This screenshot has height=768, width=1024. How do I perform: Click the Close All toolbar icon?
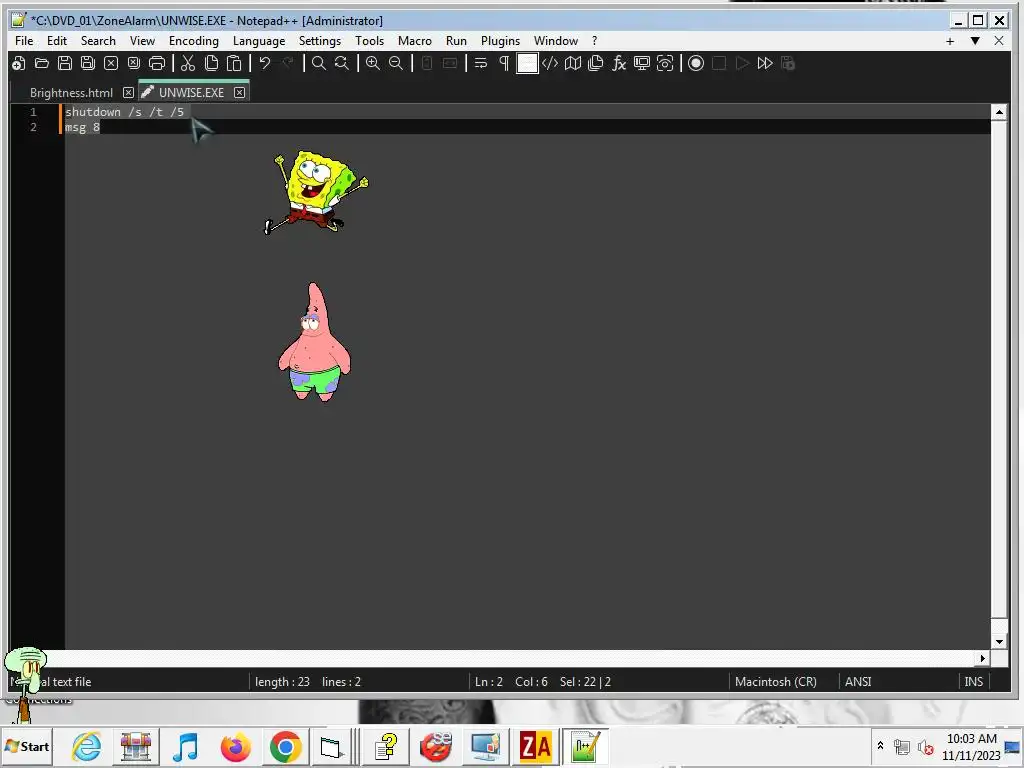coord(134,63)
